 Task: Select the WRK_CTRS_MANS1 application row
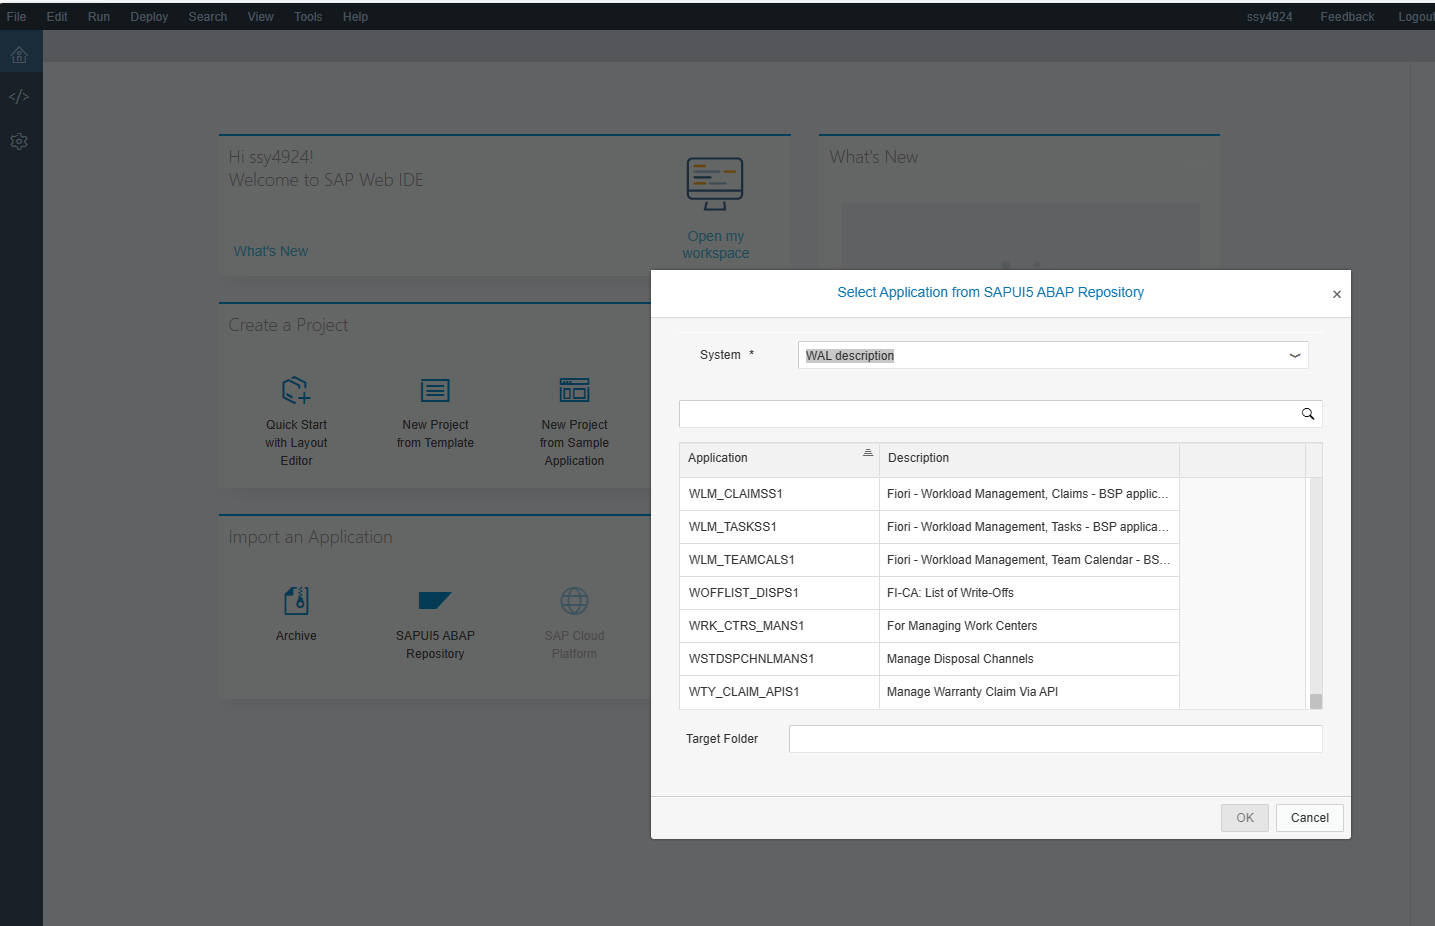[x=929, y=626]
